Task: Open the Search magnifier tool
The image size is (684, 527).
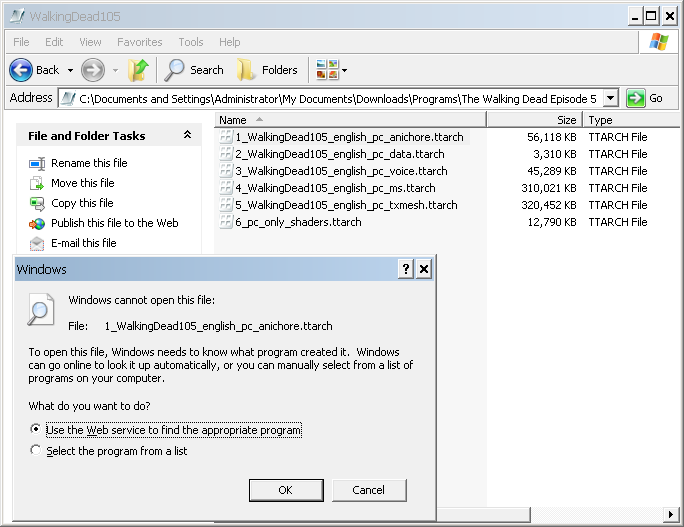Action: coord(194,70)
